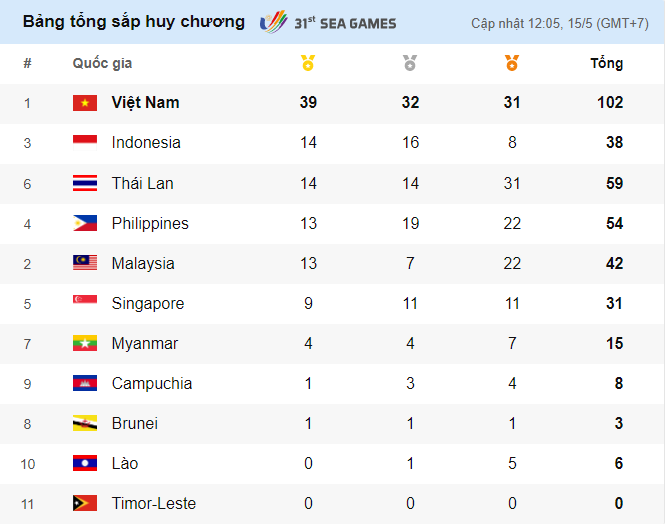
Task: Open the Việt Nam country link
Action: (x=146, y=103)
